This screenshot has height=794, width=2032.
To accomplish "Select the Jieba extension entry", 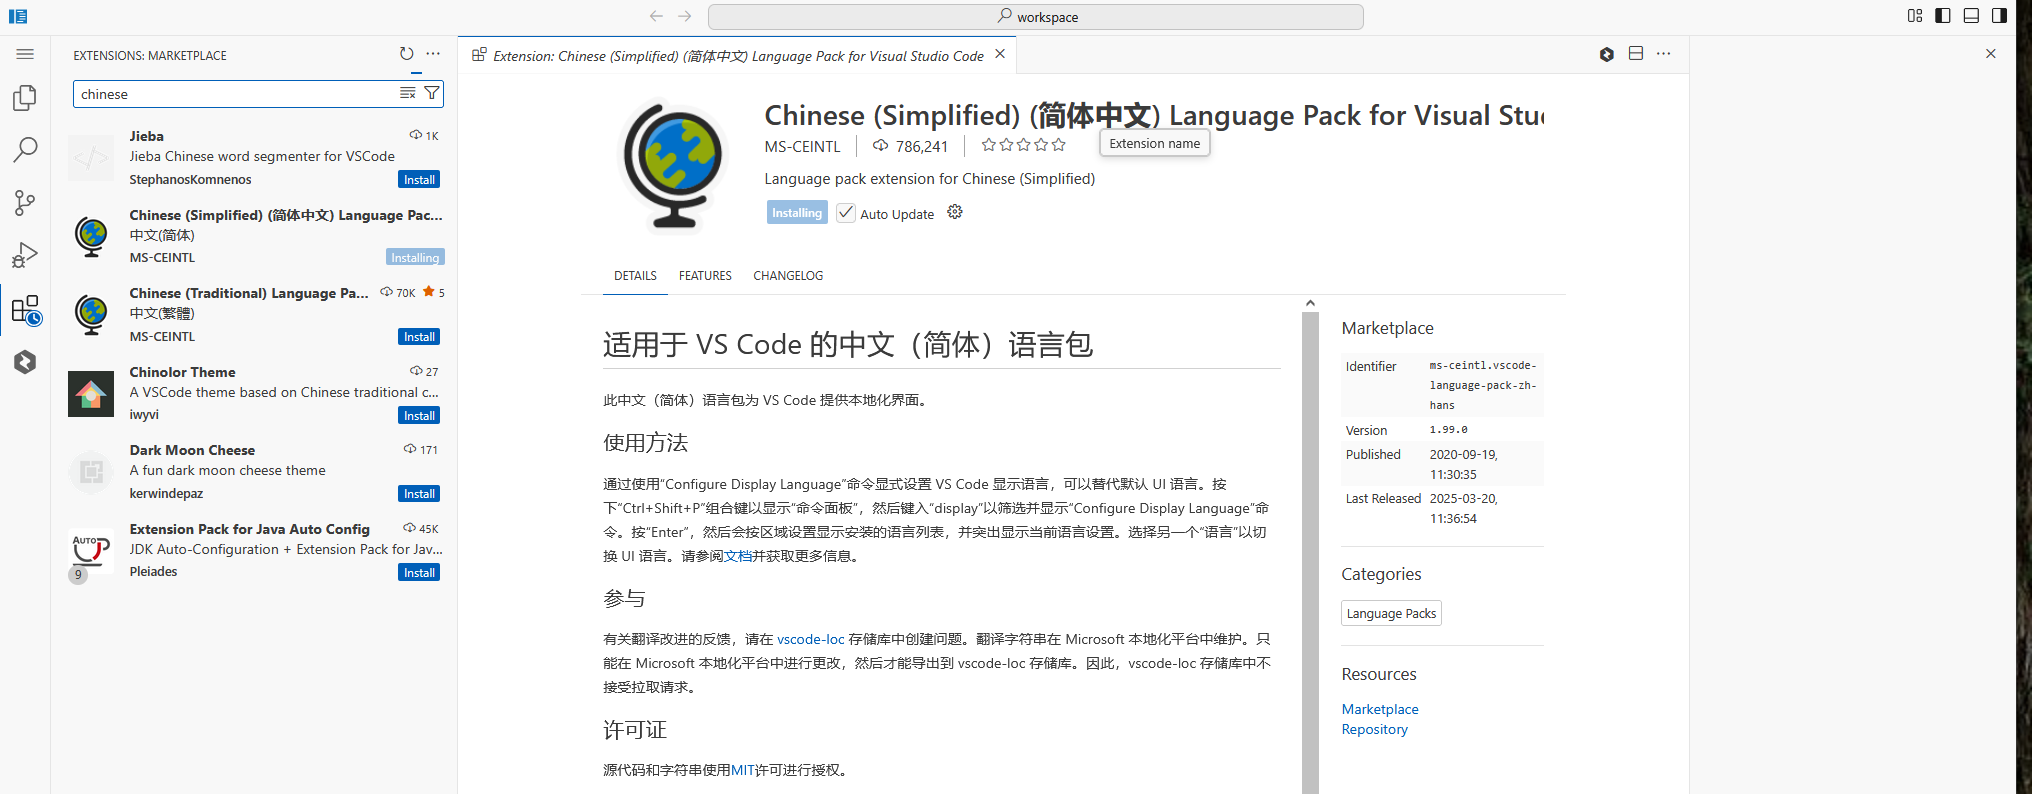I will click(255, 158).
